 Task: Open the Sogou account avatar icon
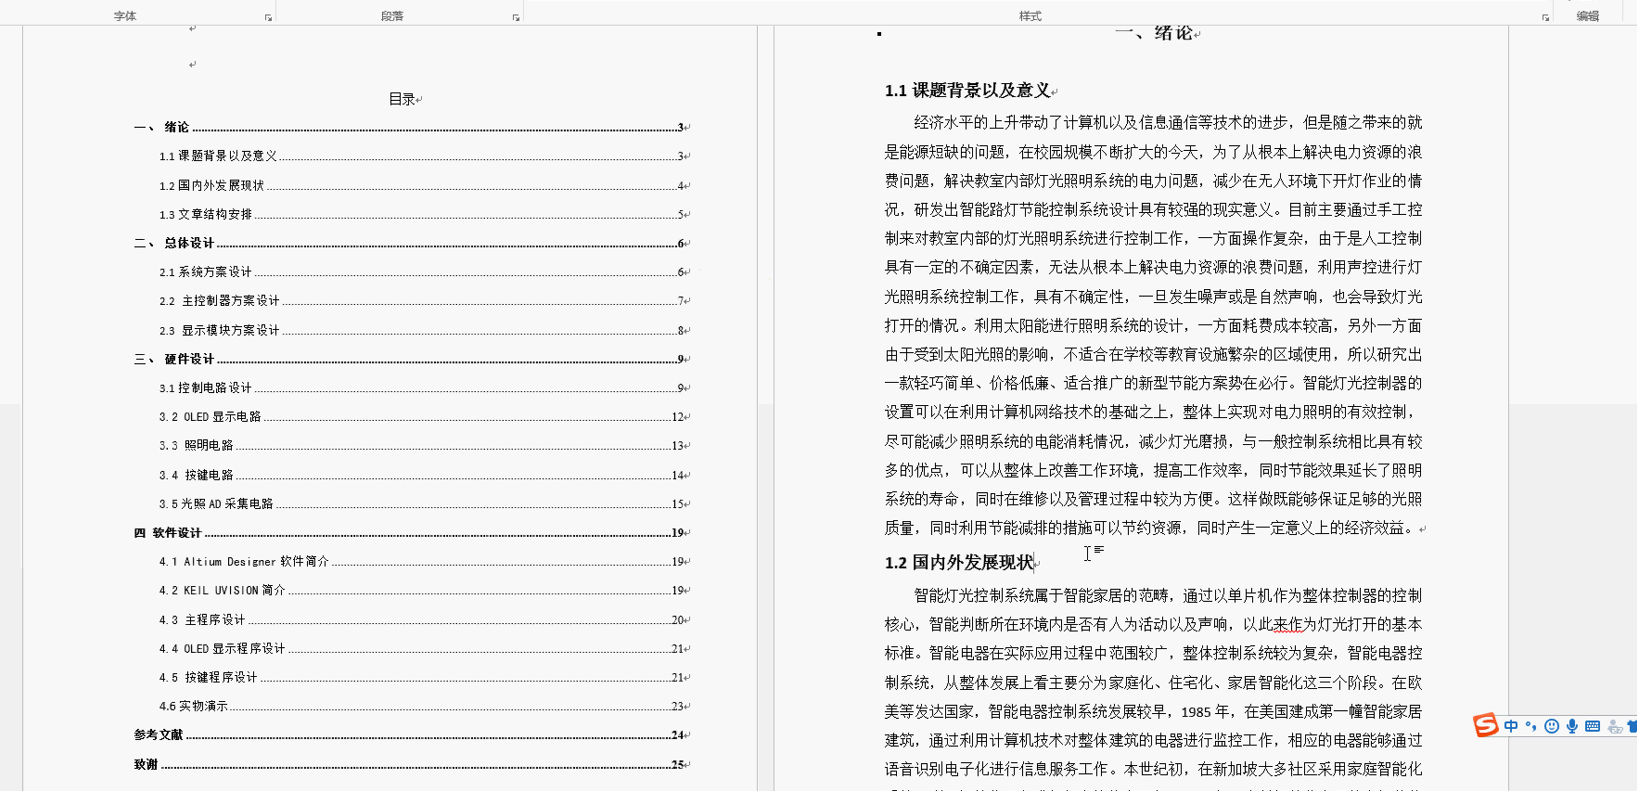point(1614,727)
